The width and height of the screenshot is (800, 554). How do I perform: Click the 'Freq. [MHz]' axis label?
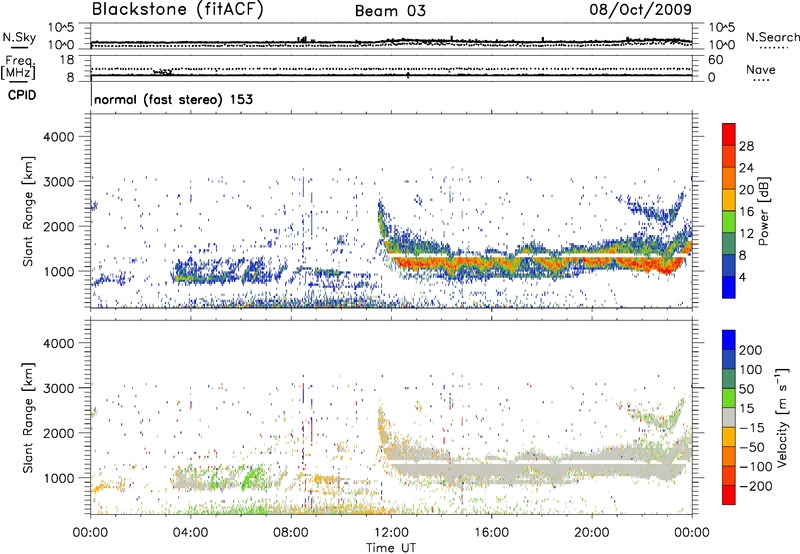click(x=18, y=68)
